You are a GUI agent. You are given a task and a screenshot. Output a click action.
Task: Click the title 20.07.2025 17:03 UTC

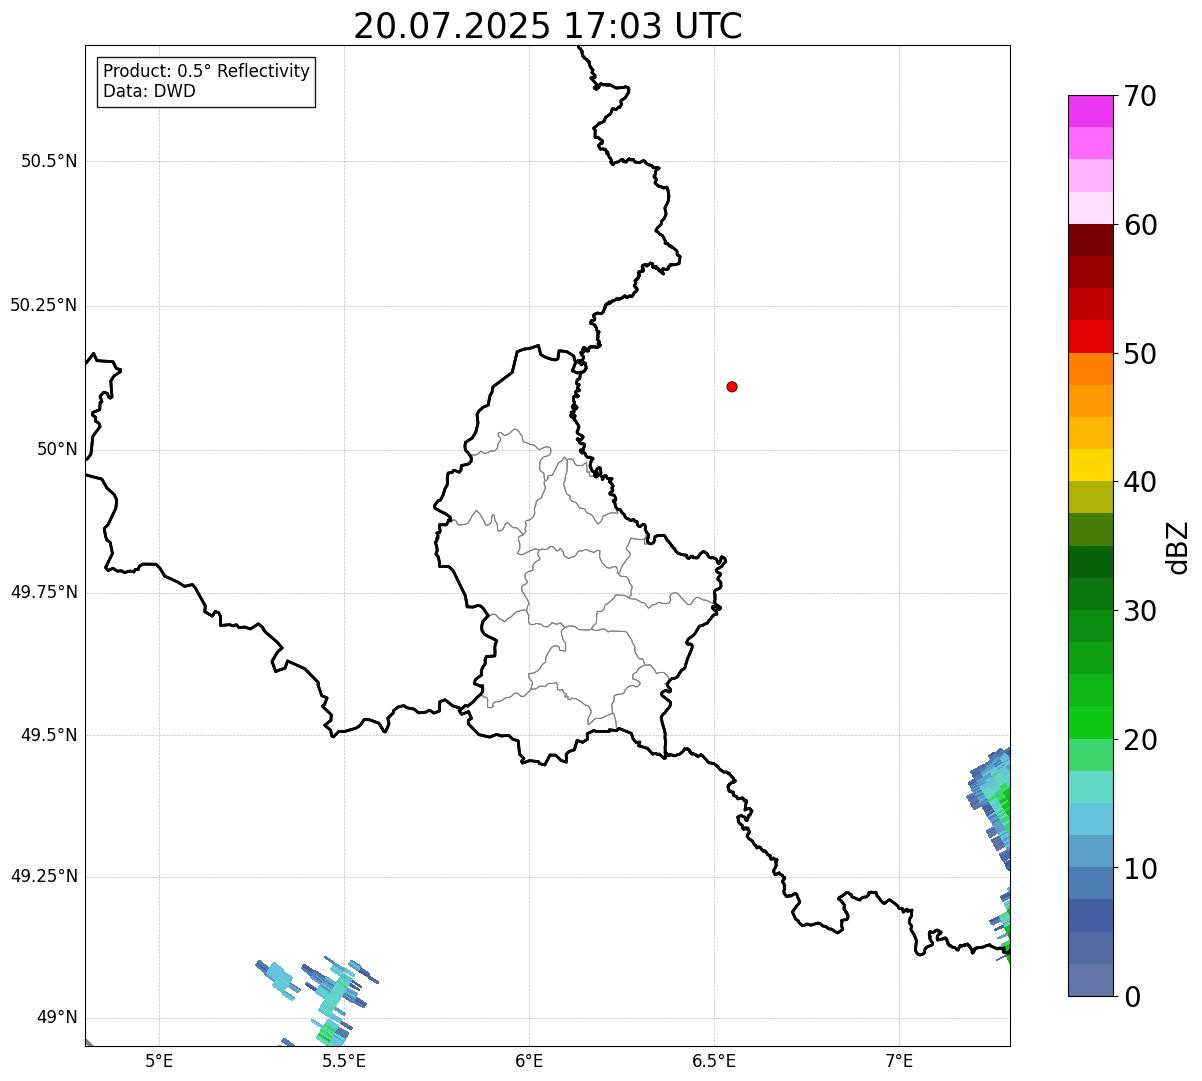(548, 26)
